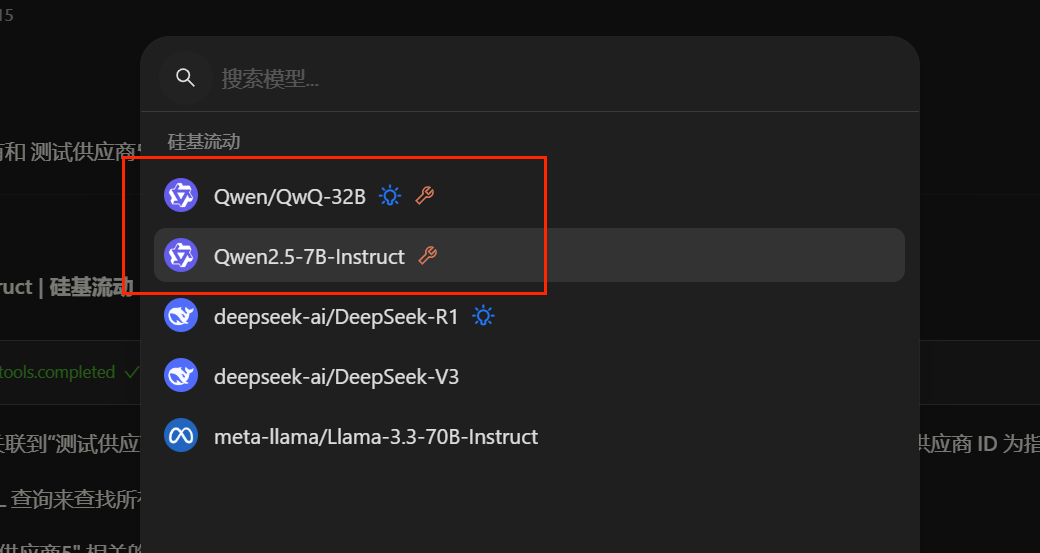
Task: Click the 硅基流动 provider group header
Action: pyautogui.click(x=204, y=142)
